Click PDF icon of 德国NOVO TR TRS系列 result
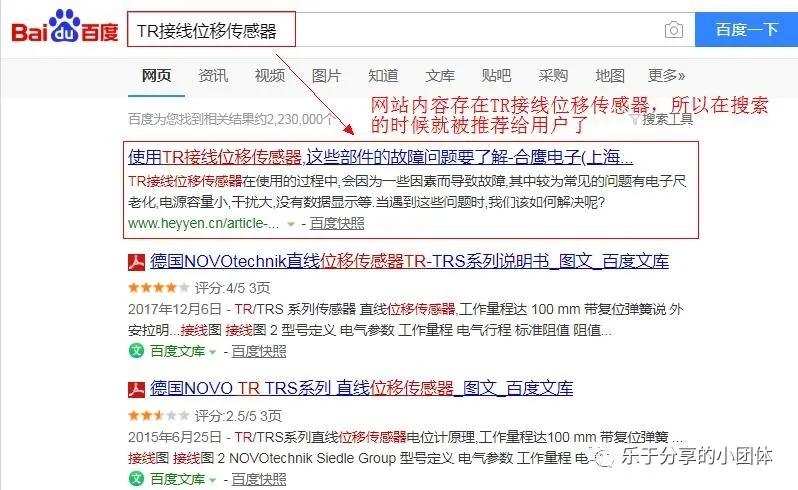 point(136,389)
